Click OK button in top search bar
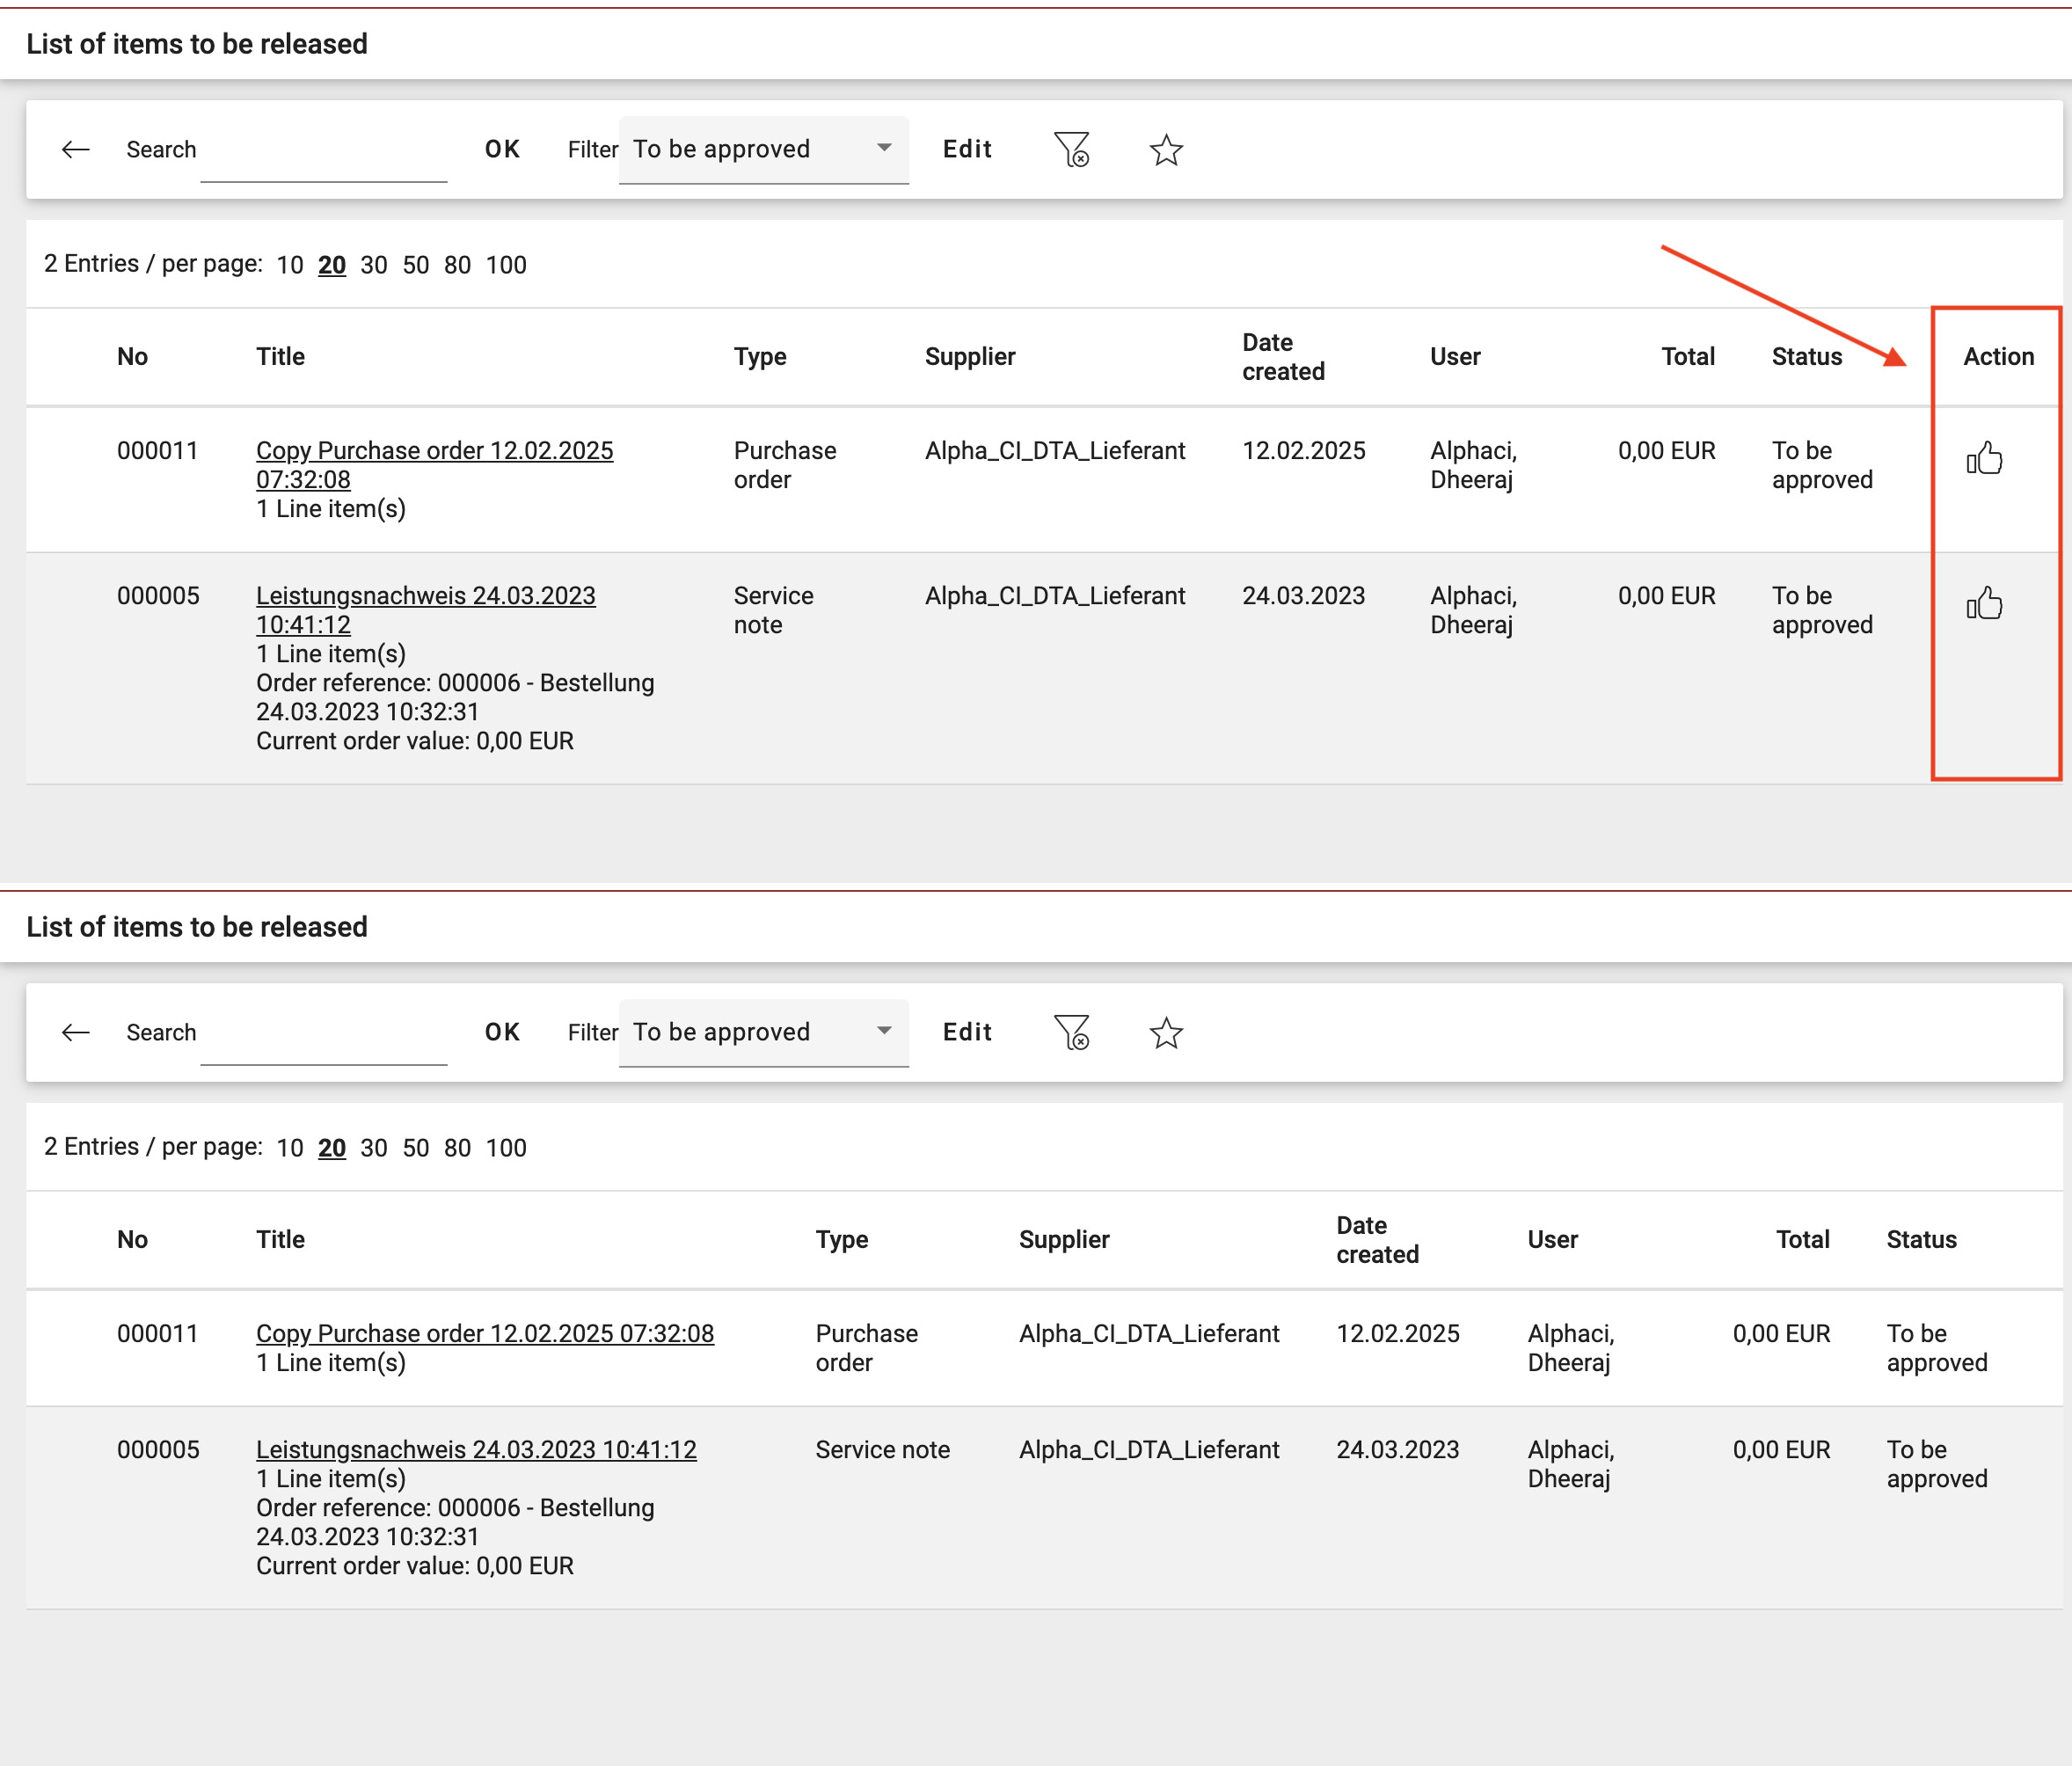 click(502, 150)
